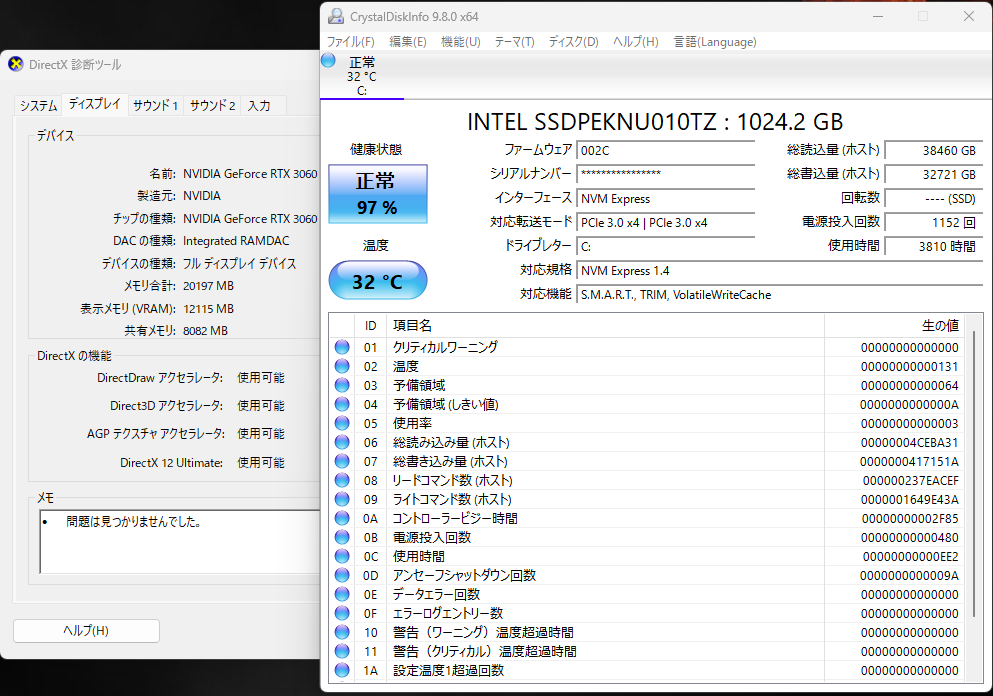
Task: Click status orb for row 1A 設定温度1超過回数
Action: [342, 670]
